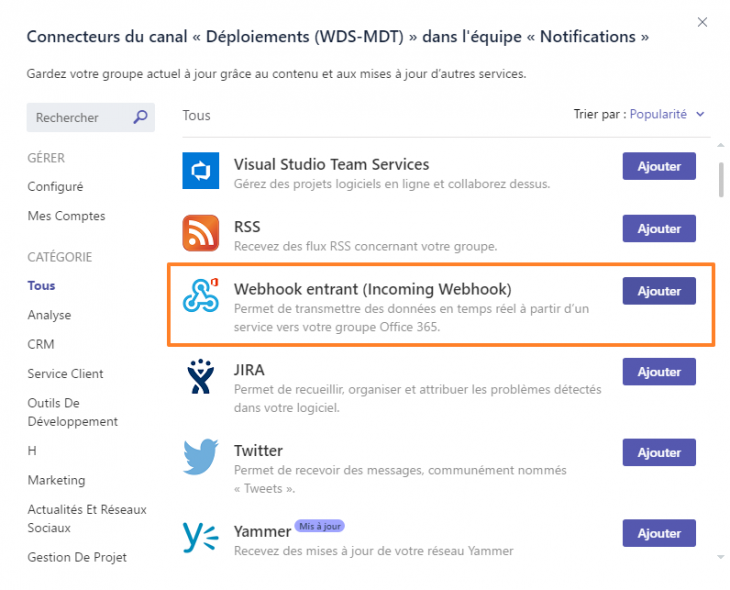The height and width of the screenshot is (590, 730).
Task: Open Mes Comptes in sidebar
Action: pyautogui.click(x=66, y=216)
